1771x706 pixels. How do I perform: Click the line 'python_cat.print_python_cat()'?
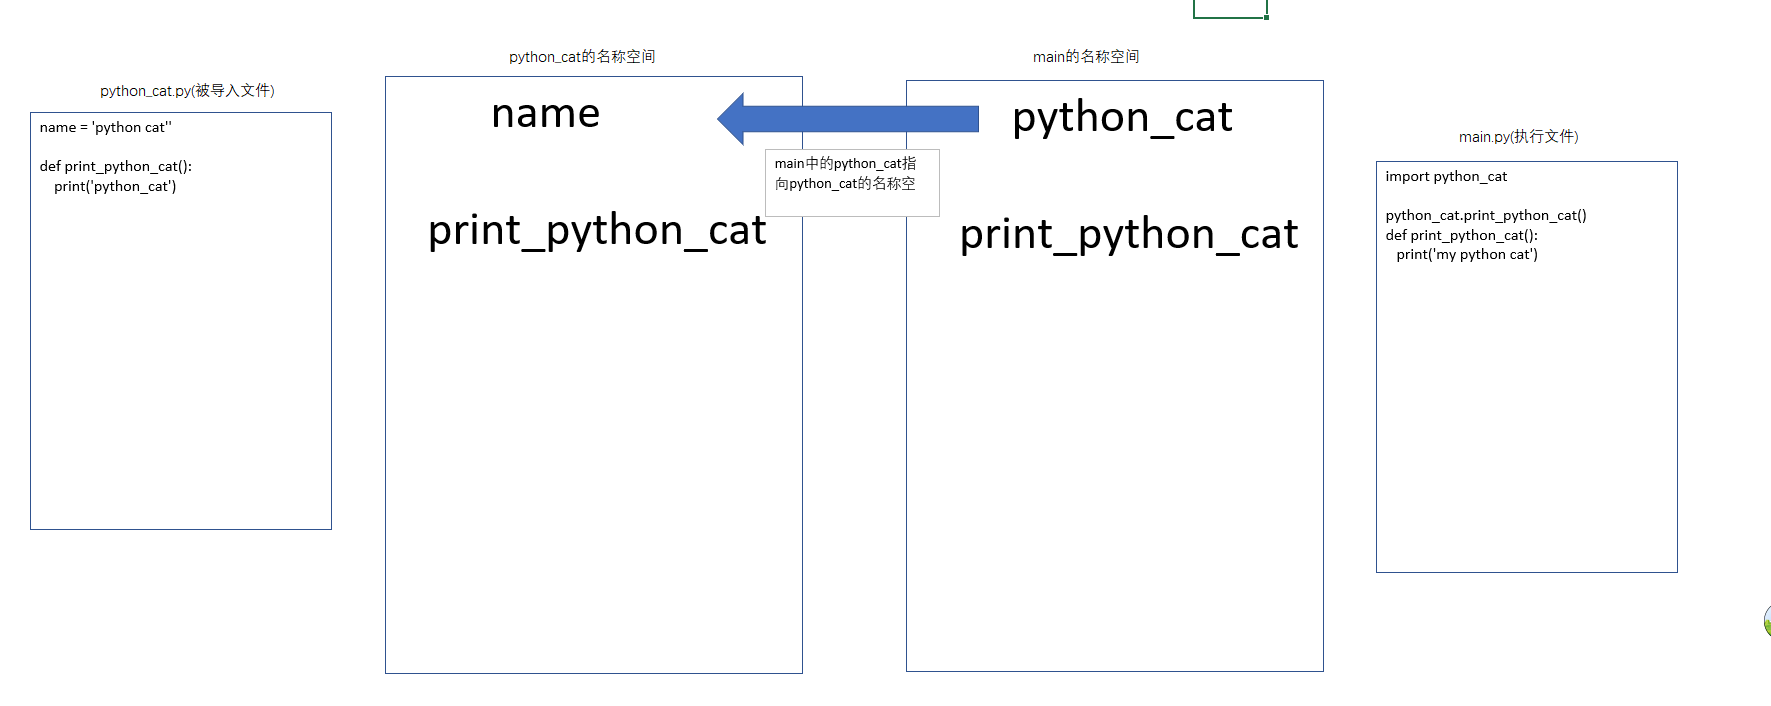point(1486,215)
